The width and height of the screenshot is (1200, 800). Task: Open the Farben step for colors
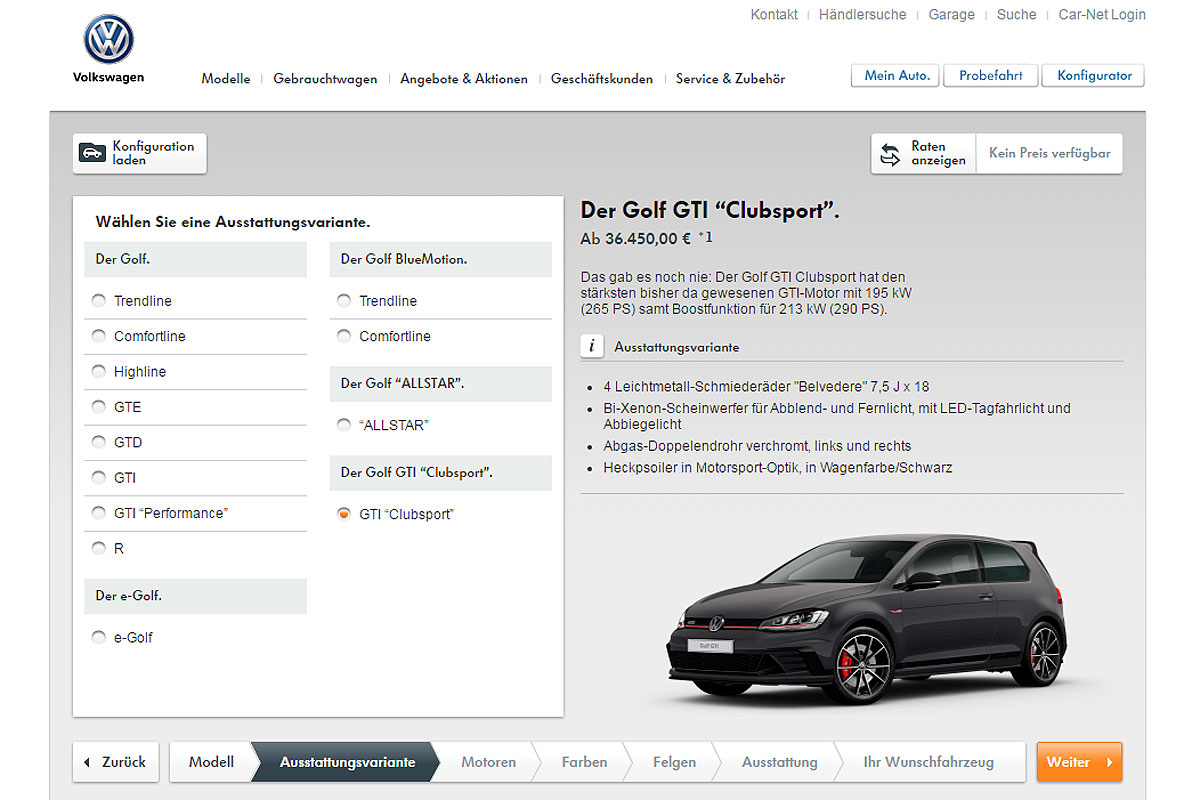tap(584, 762)
